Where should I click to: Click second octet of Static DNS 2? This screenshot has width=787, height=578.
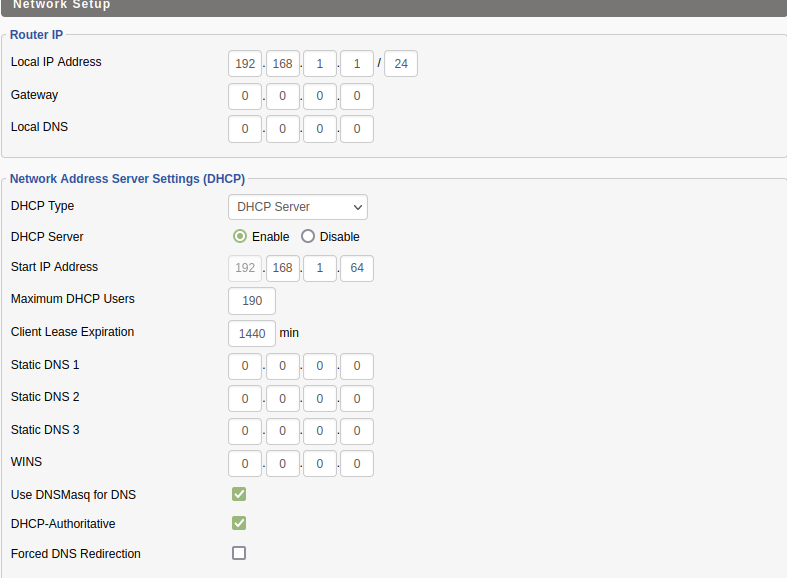pos(283,399)
